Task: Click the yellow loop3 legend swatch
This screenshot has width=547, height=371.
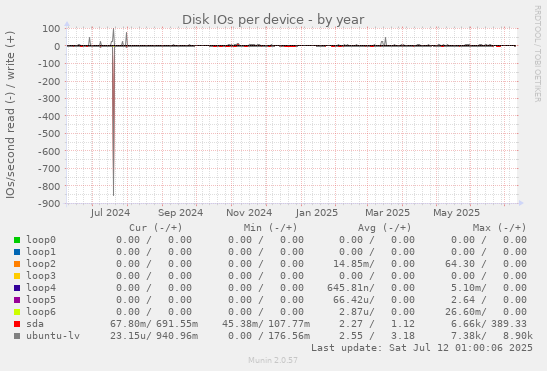Action: pyautogui.click(x=17, y=276)
